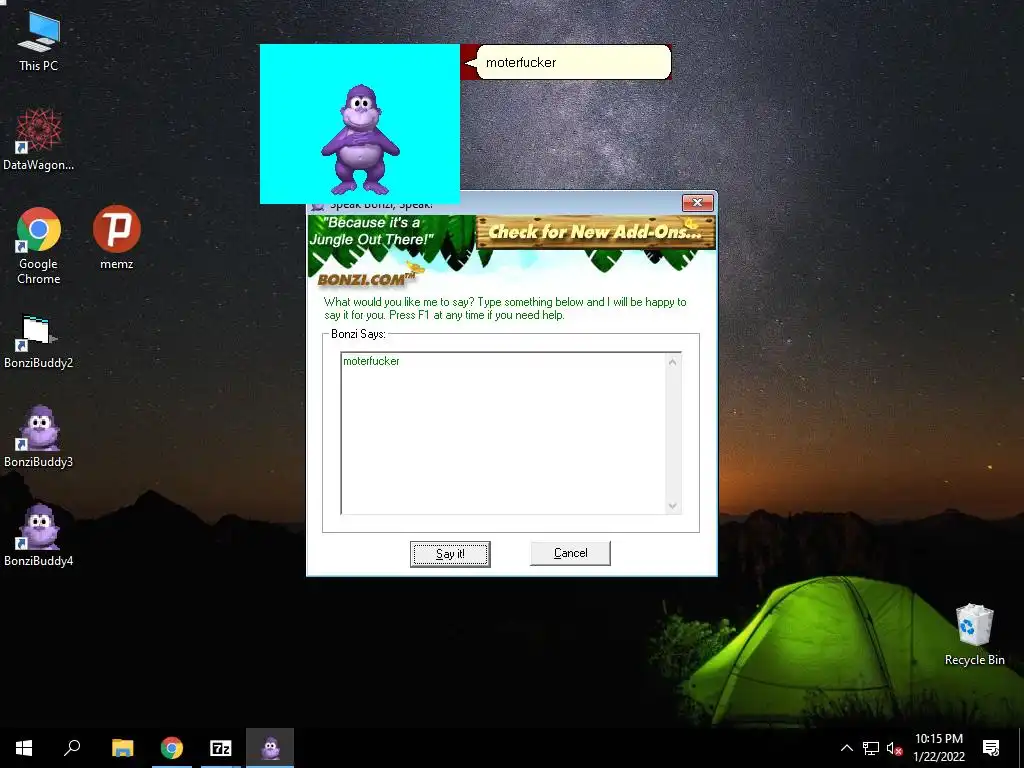1024x768 pixels.
Task: Open 7-Zip from the taskbar
Action: [x=221, y=748]
